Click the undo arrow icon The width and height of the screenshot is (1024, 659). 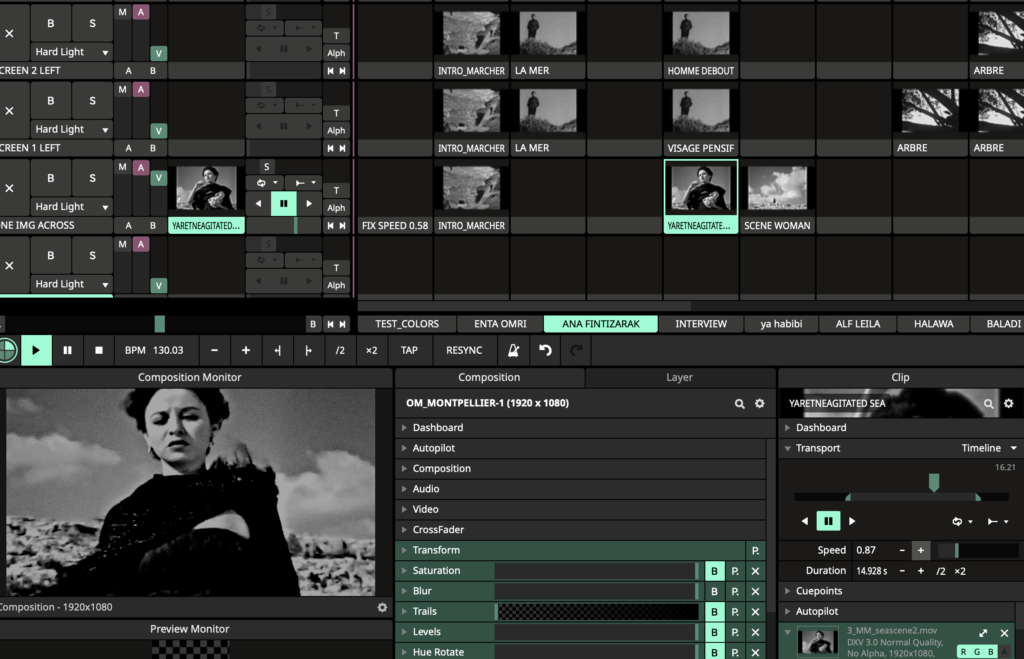(545, 351)
